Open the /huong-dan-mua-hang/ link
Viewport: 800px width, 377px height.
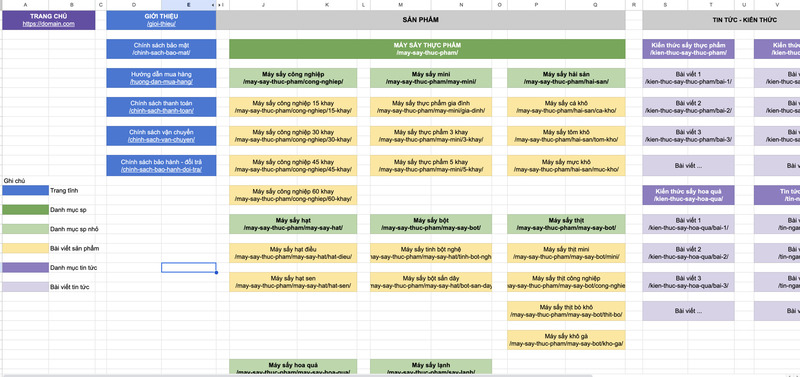point(161,82)
